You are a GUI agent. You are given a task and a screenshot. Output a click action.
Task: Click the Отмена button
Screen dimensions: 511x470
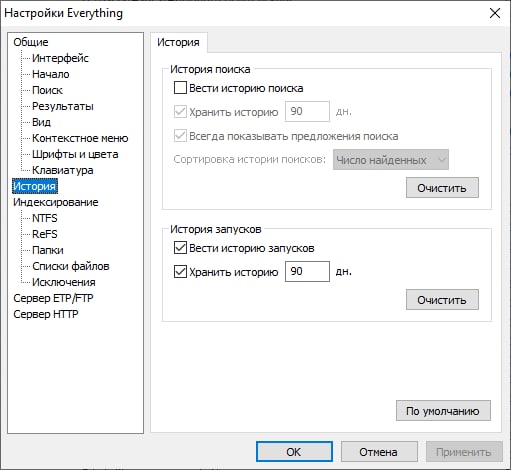coord(379,452)
